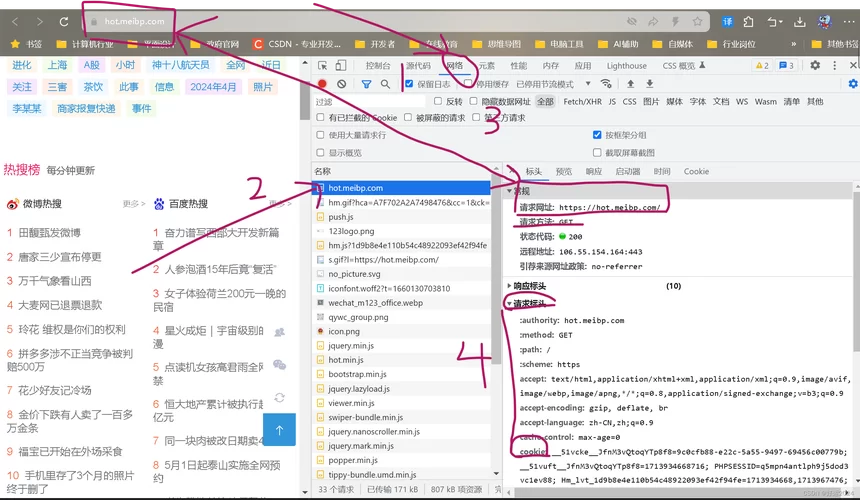Clear the network log with the circle-slash icon
This screenshot has width=860, height=500.
click(342, 84)
